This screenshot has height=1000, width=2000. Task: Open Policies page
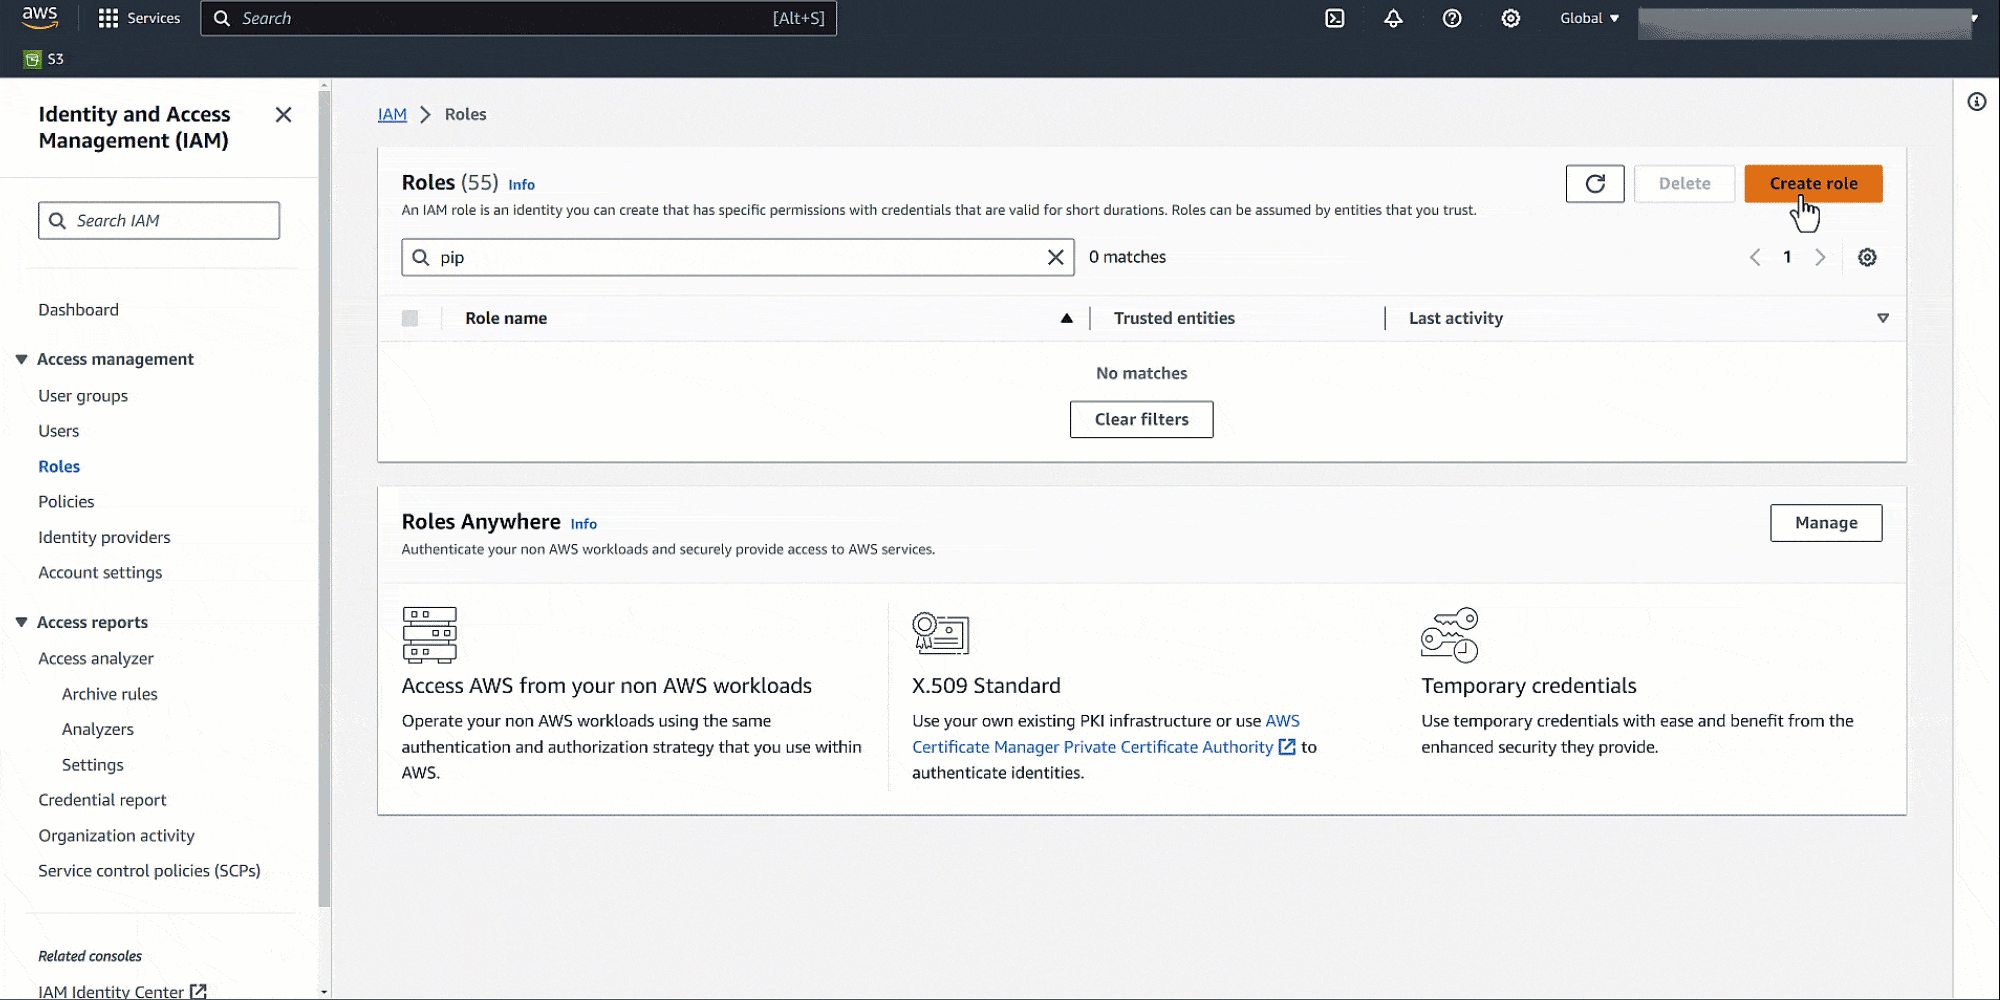(66, 502)
